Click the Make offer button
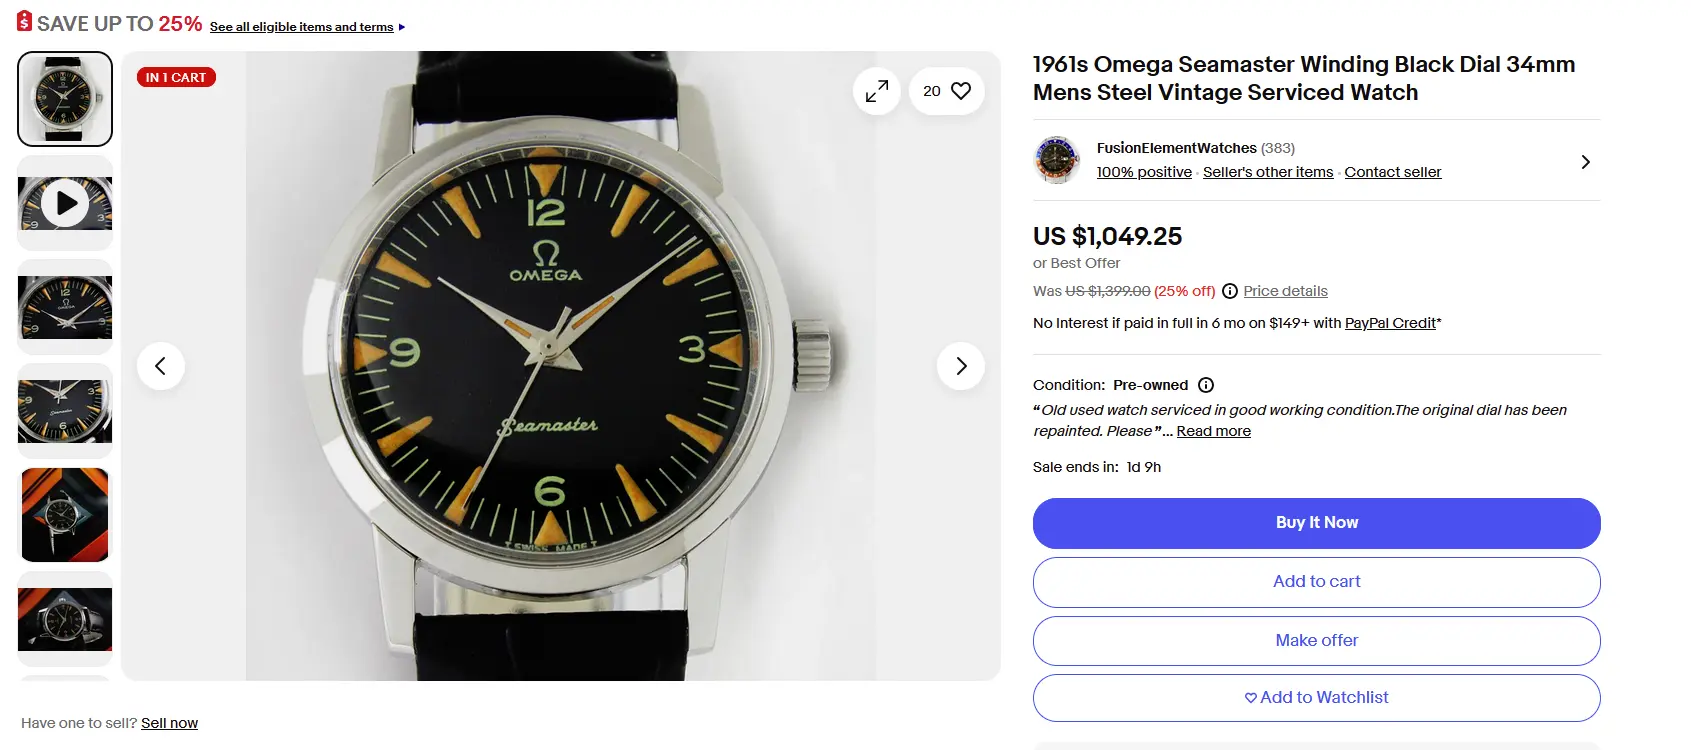 coord(1316,641)
